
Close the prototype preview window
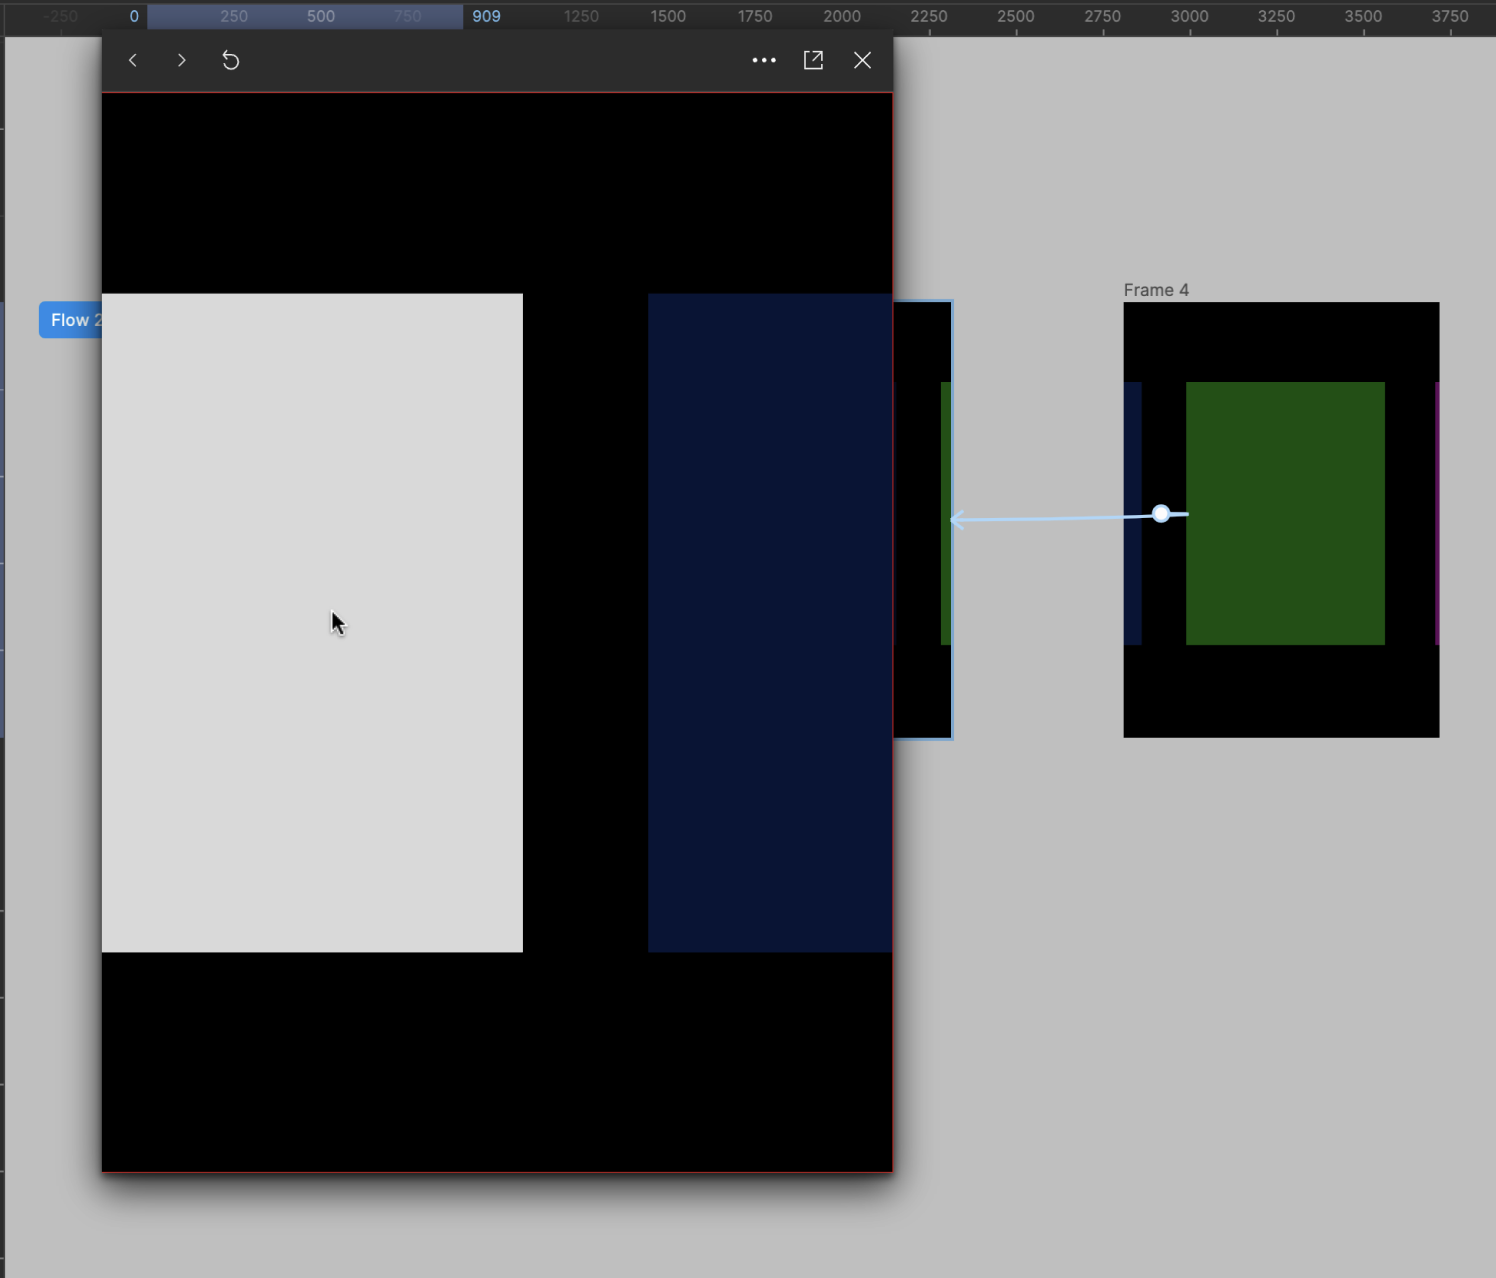pyautogui.click(x=862, y=60)
